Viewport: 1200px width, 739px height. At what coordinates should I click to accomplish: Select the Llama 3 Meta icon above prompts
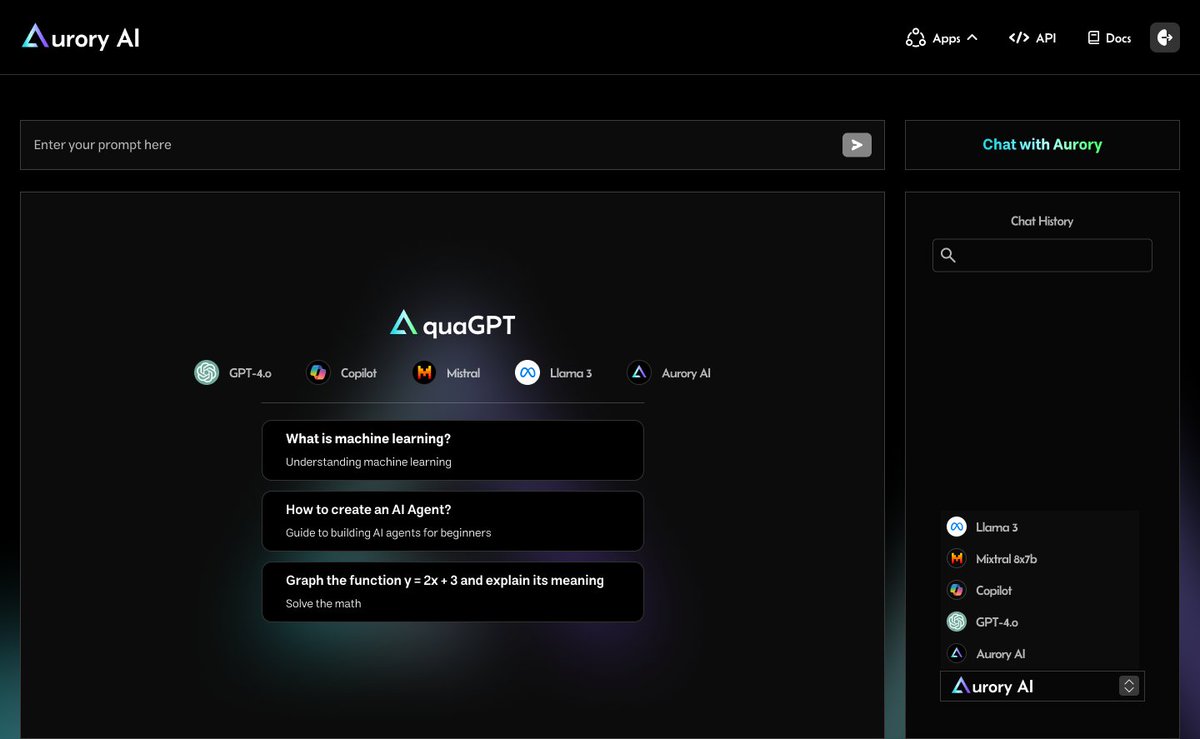coord(527,373)
